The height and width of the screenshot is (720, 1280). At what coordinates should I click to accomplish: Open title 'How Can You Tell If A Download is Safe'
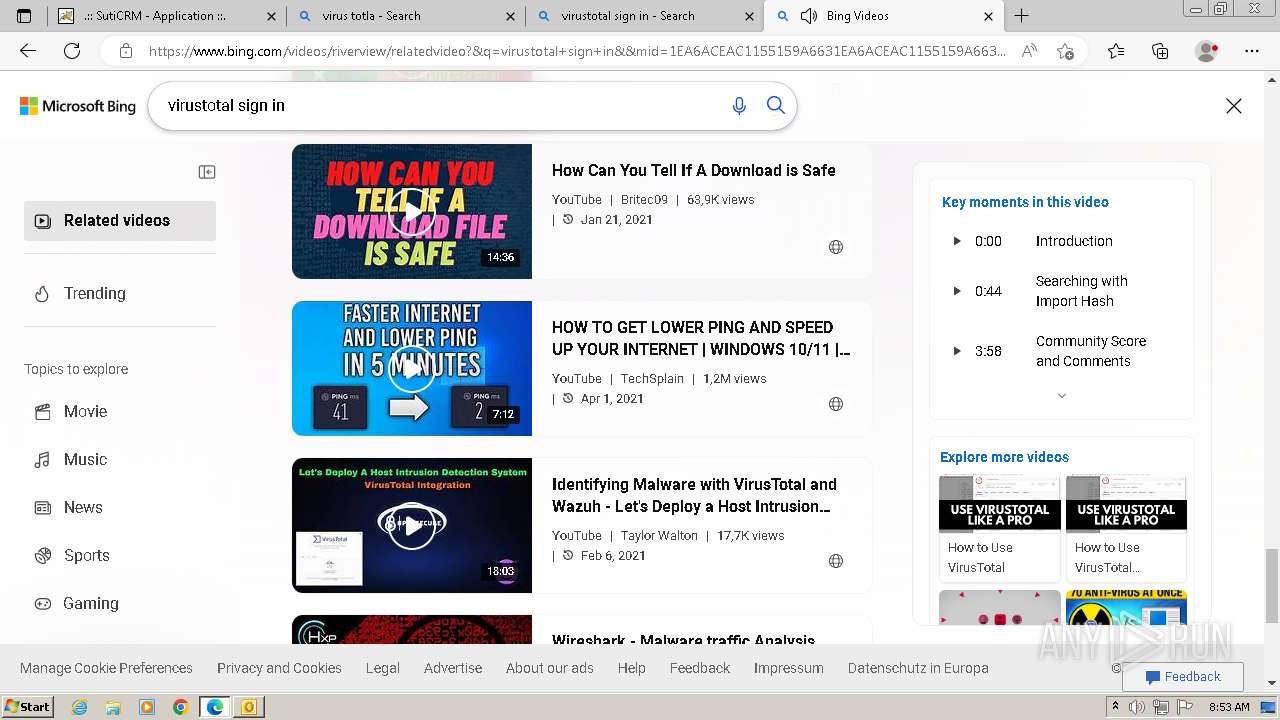(694, 171)
